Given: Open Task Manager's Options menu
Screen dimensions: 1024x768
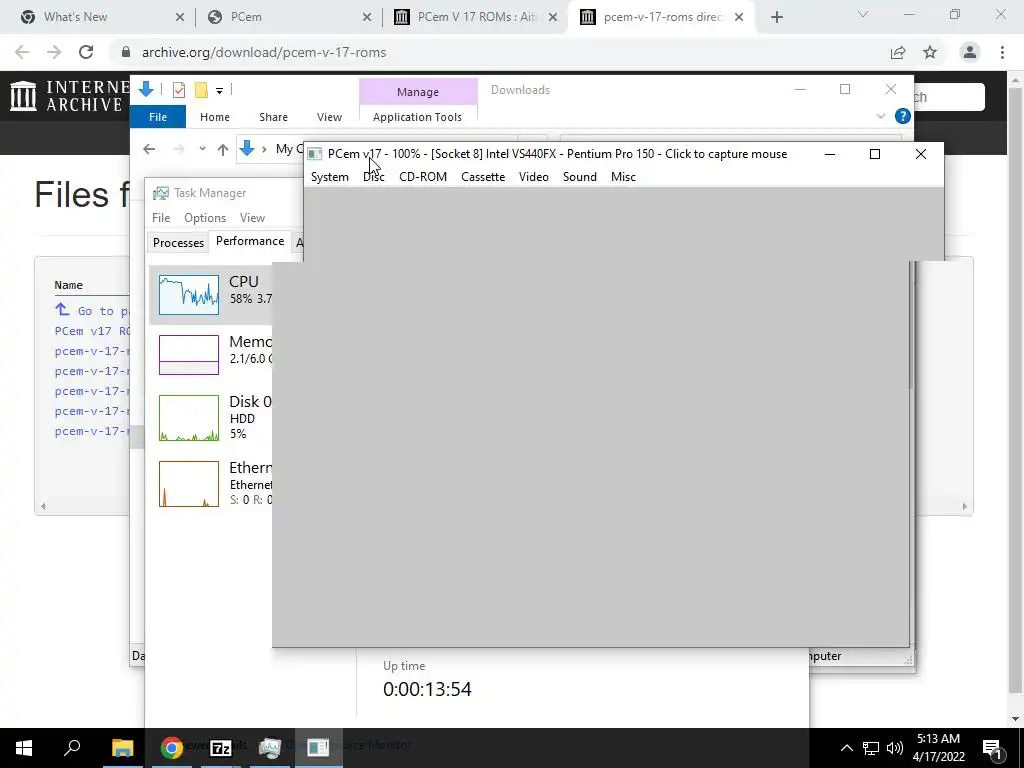Looking at the screenshot, I should coord(204,218).
